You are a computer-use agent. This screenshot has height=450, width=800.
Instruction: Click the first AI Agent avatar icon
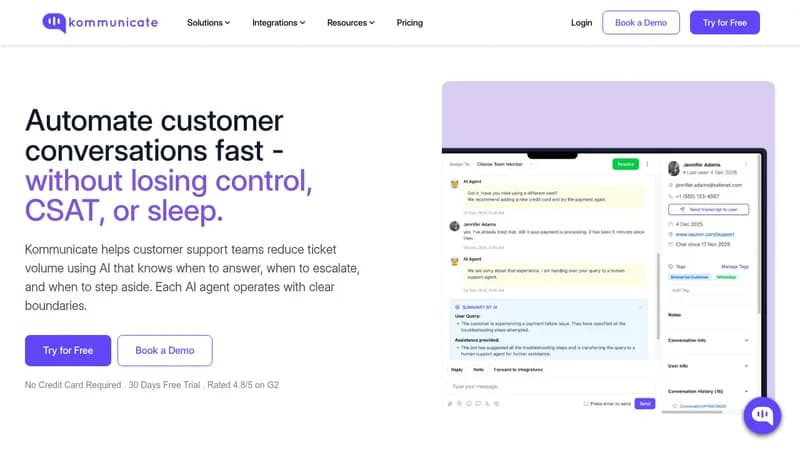[x=454, y=184]
